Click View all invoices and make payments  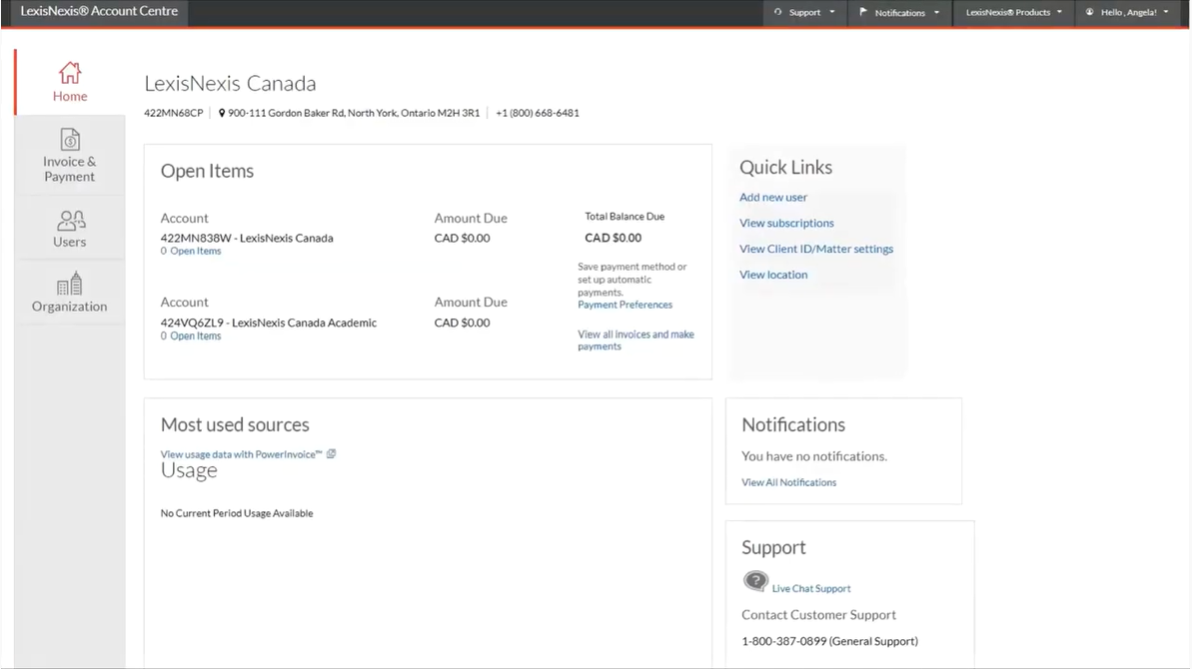(635, 340)
